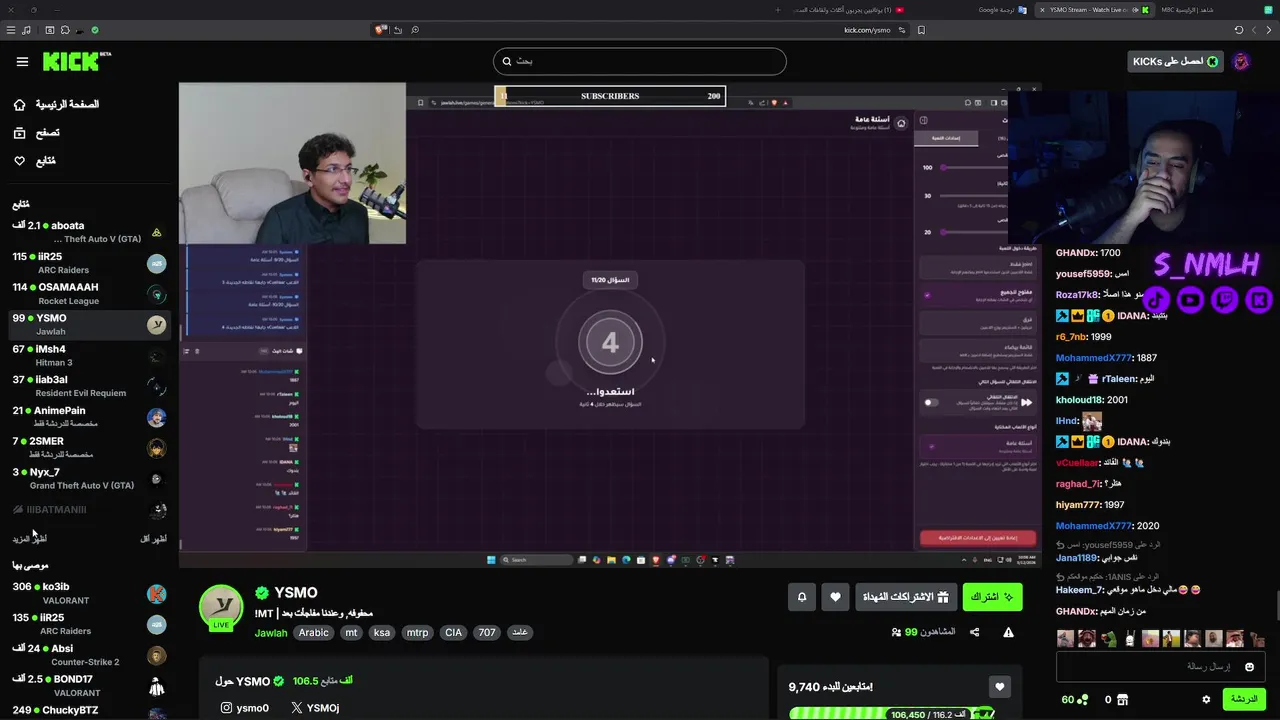1280x720 pixels.
Task: Open the hamburger menu beside the Kick logo
Action: [22, 62]
